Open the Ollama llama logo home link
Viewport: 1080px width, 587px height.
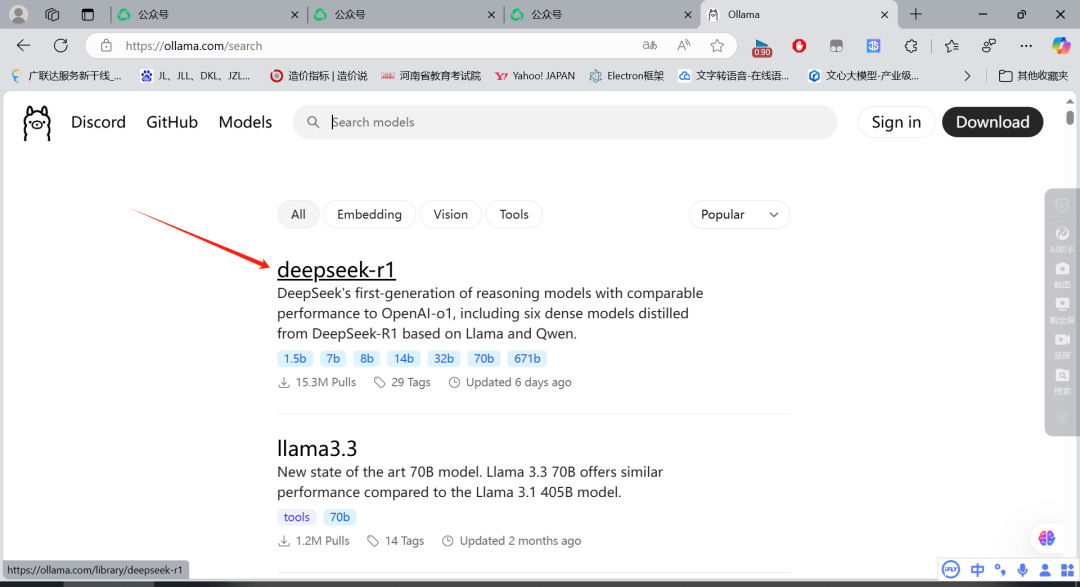(x=37, y=123)
